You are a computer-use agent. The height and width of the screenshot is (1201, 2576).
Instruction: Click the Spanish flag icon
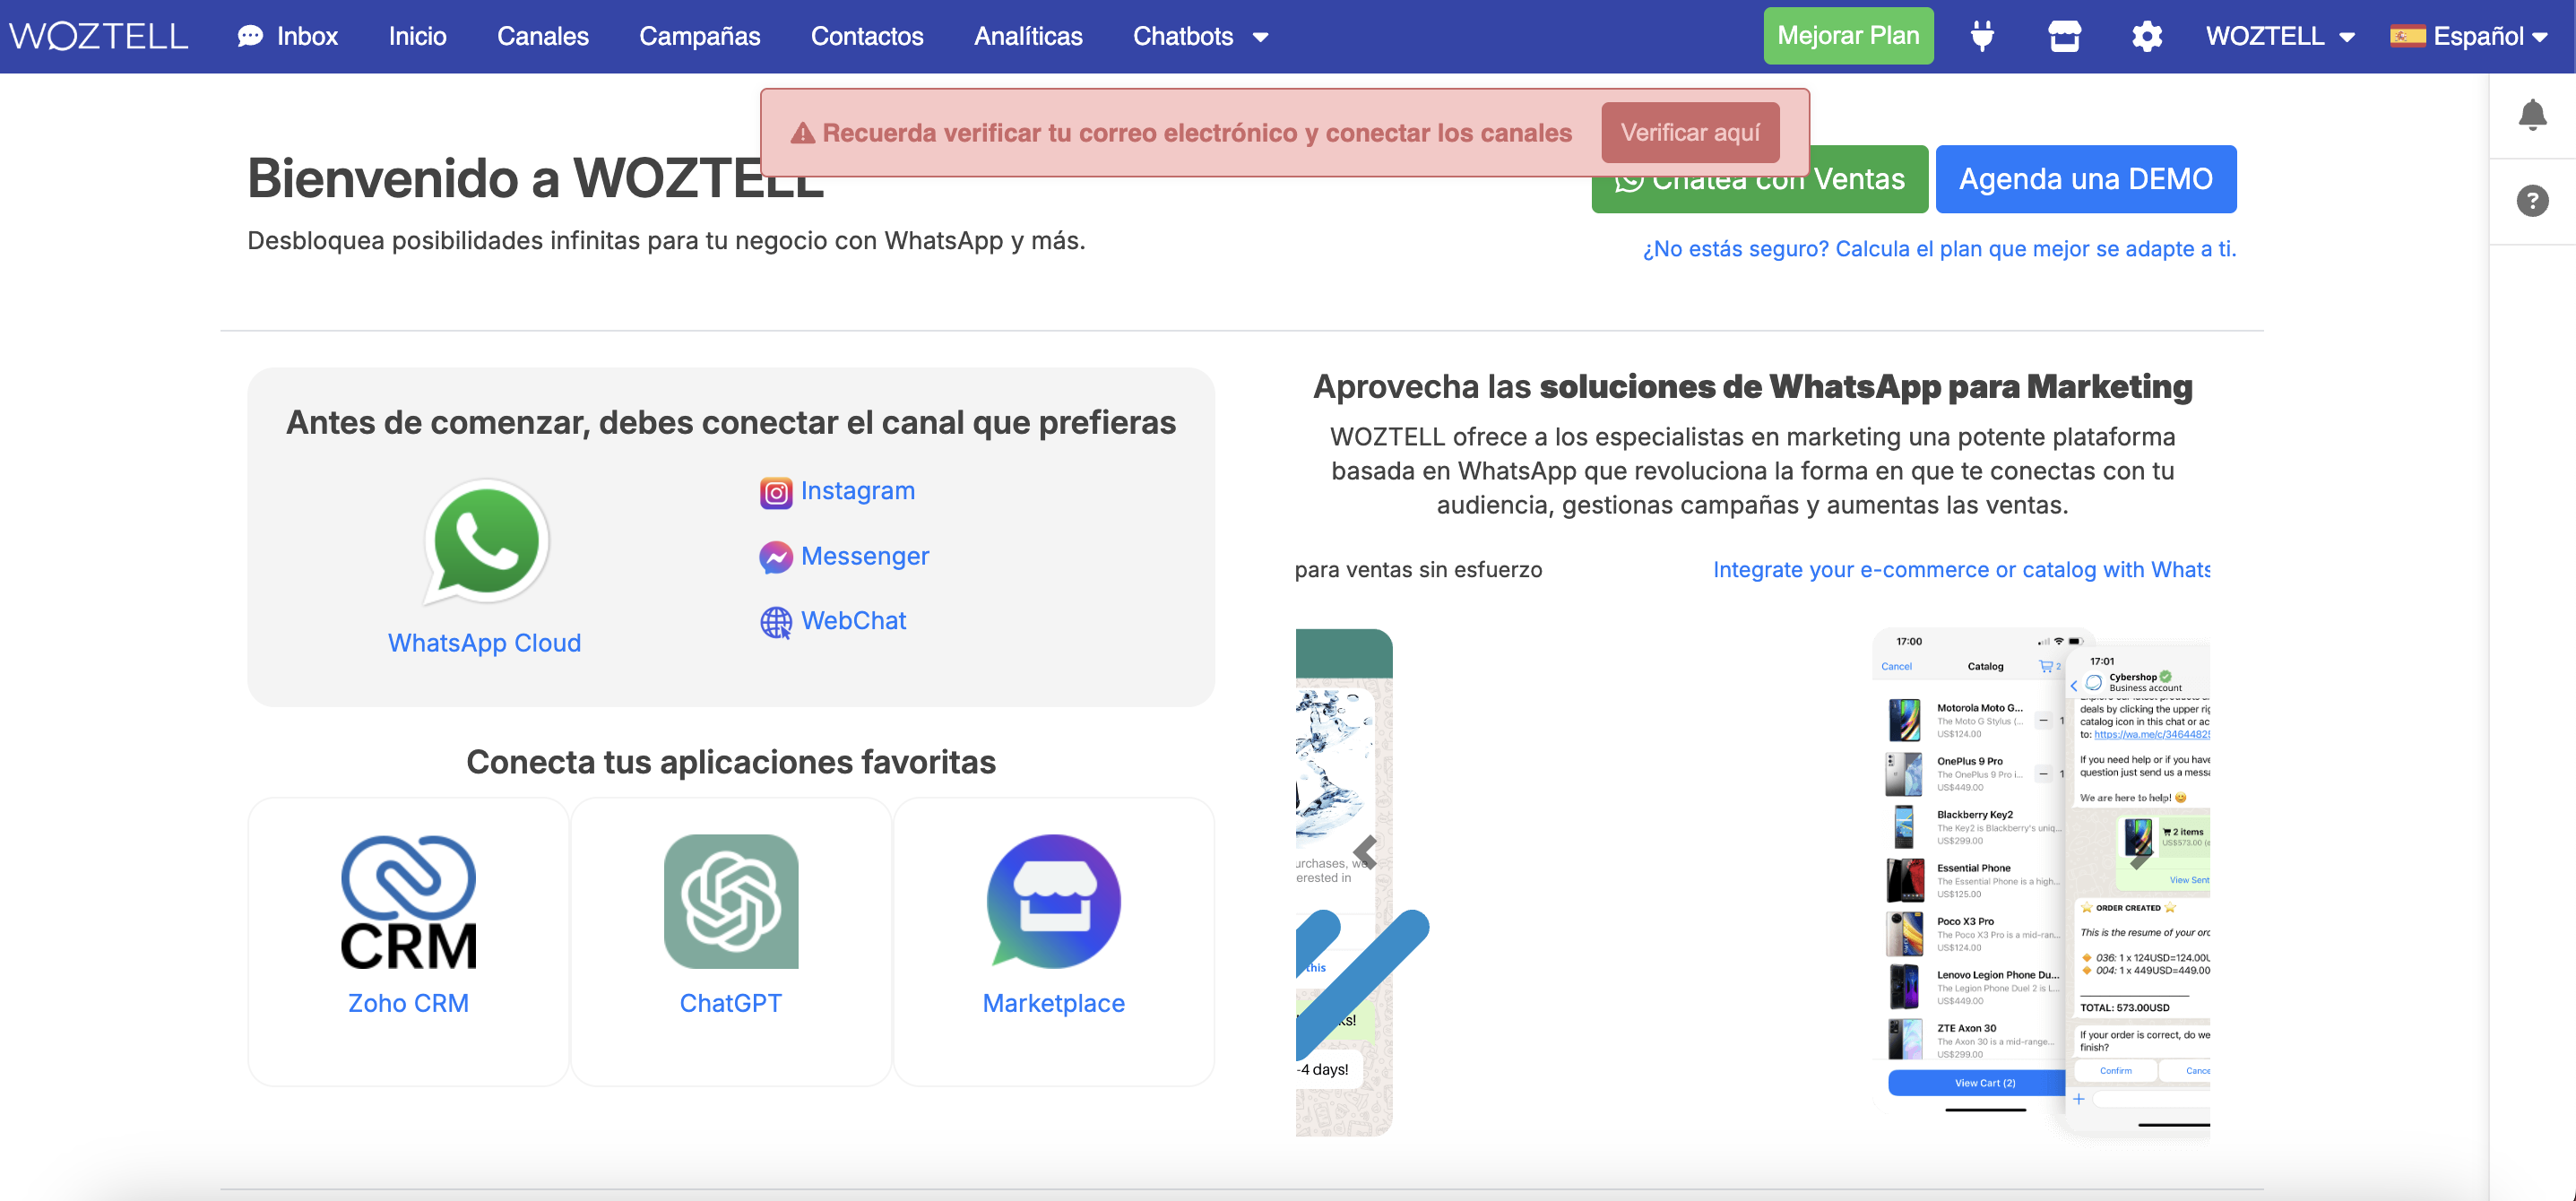[x=2407, y=36]
